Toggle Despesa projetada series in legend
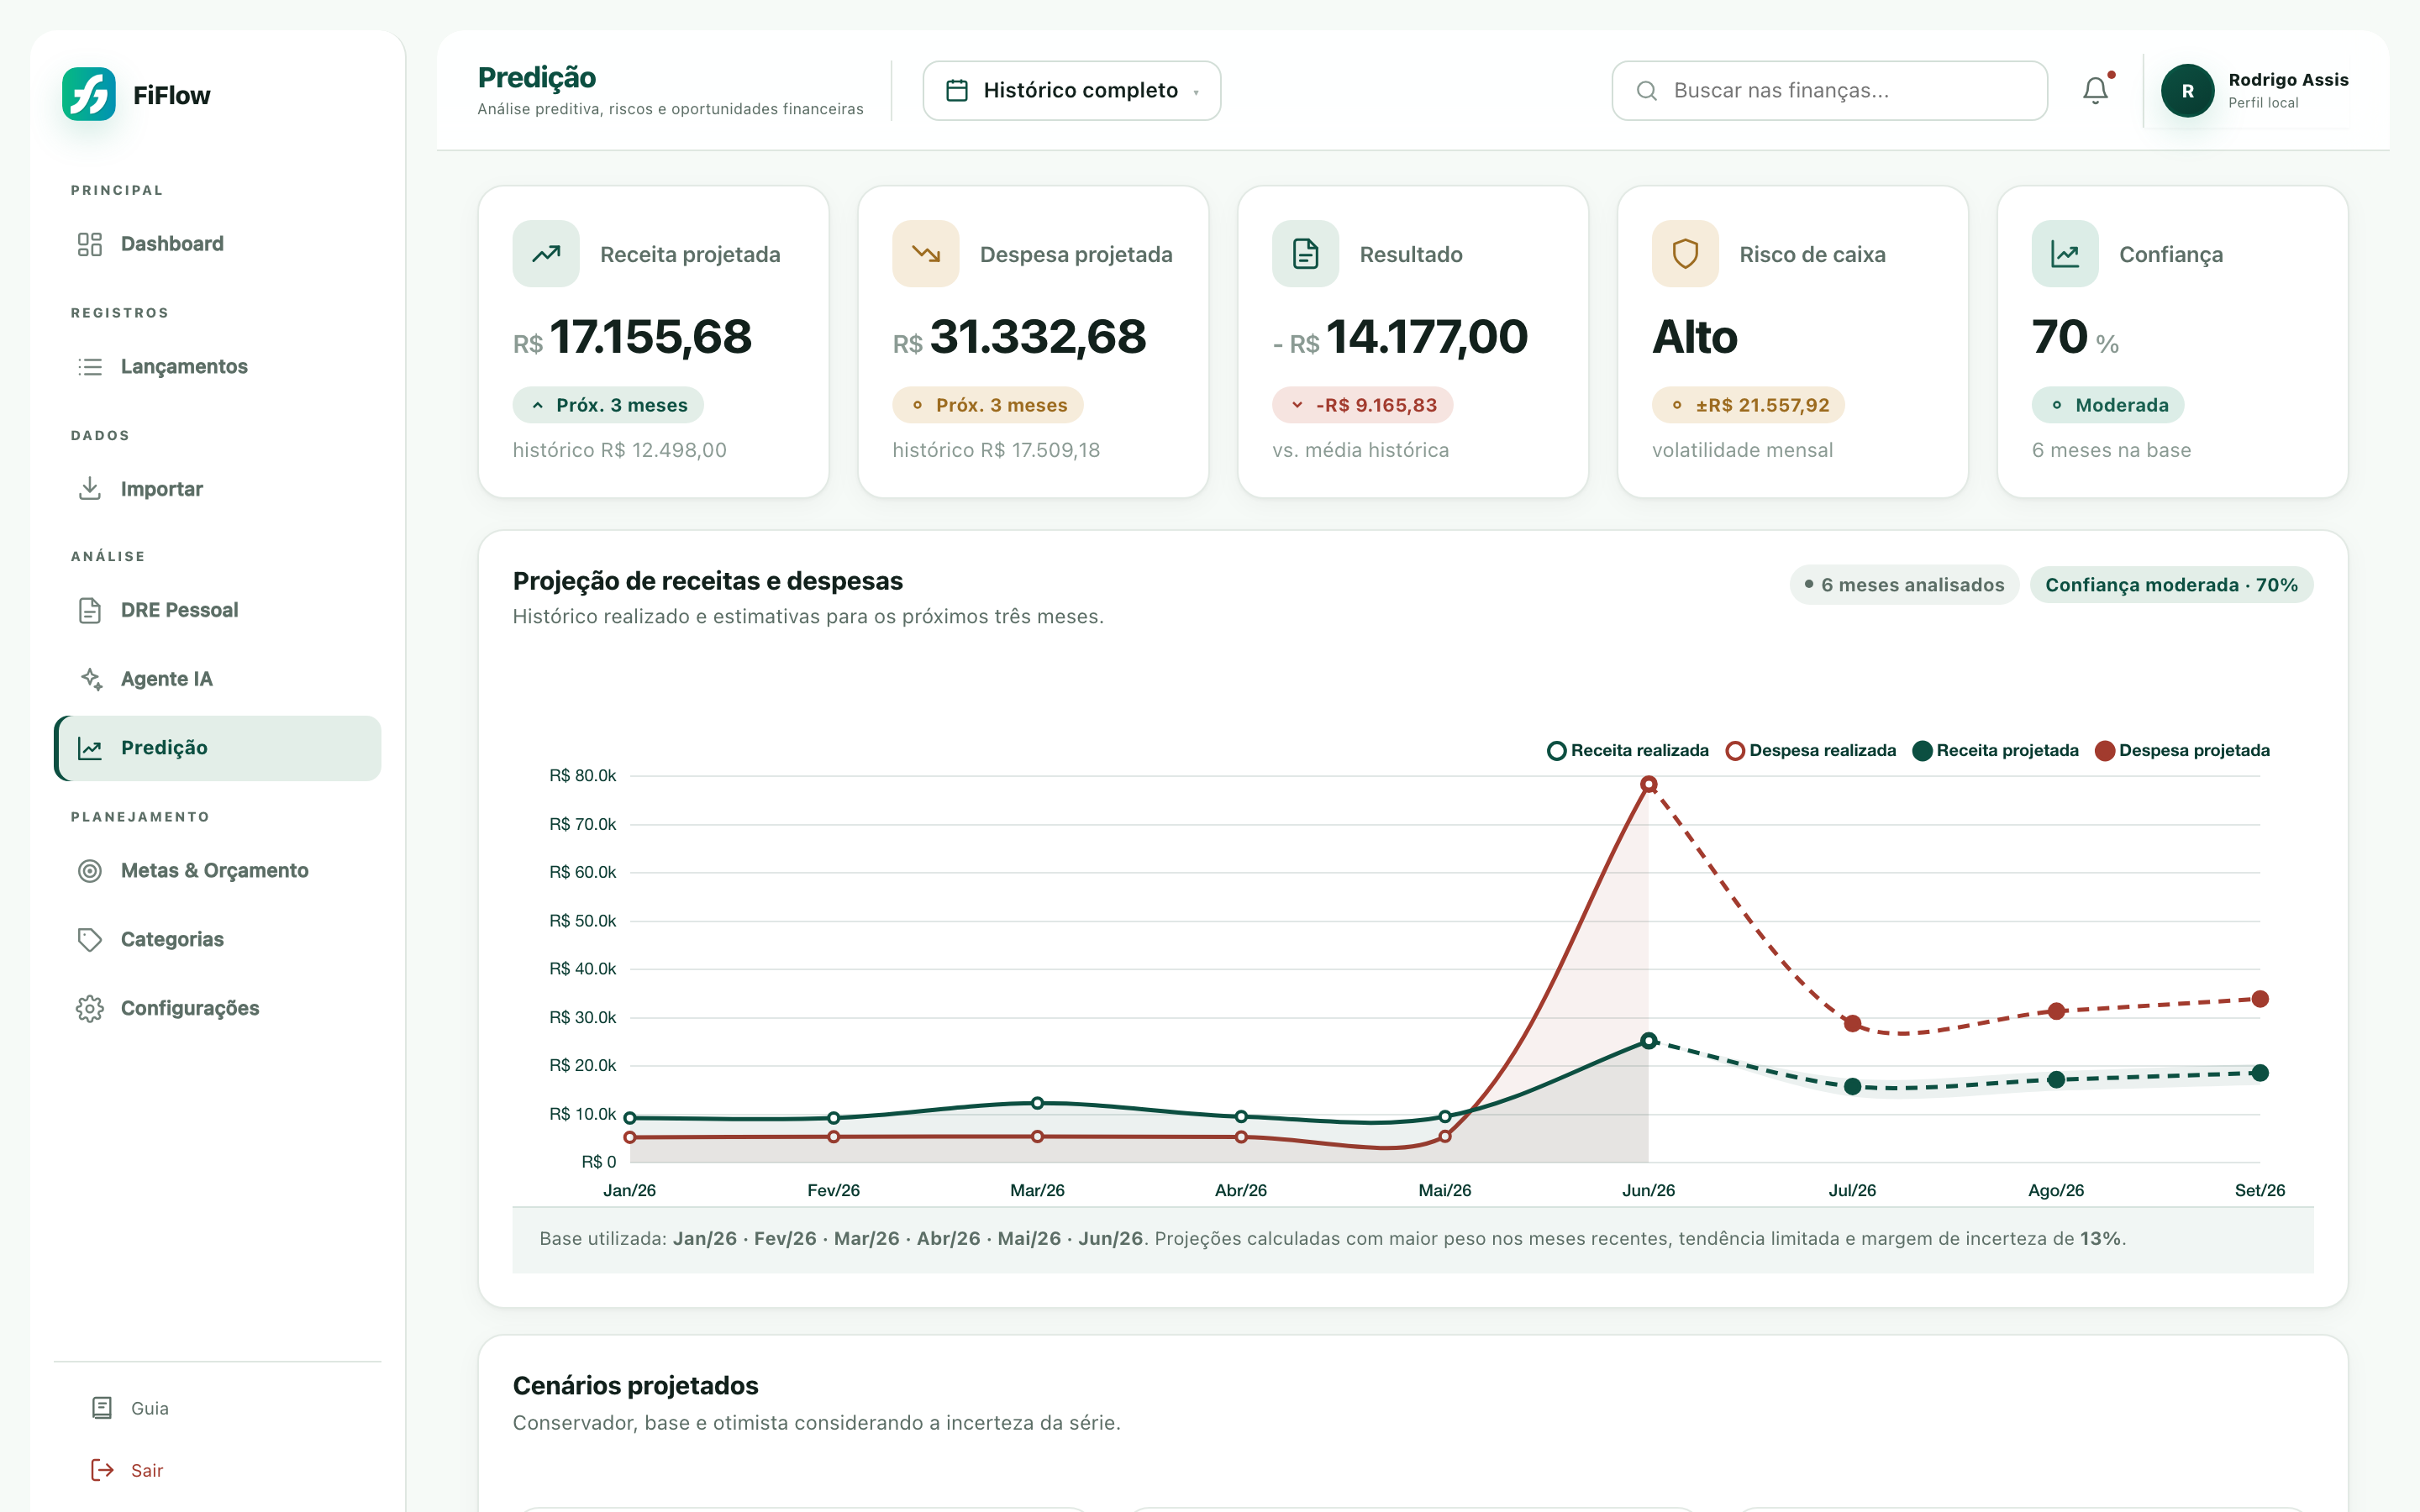This screenshot has height=1512, width=2420. (2182, 751)
